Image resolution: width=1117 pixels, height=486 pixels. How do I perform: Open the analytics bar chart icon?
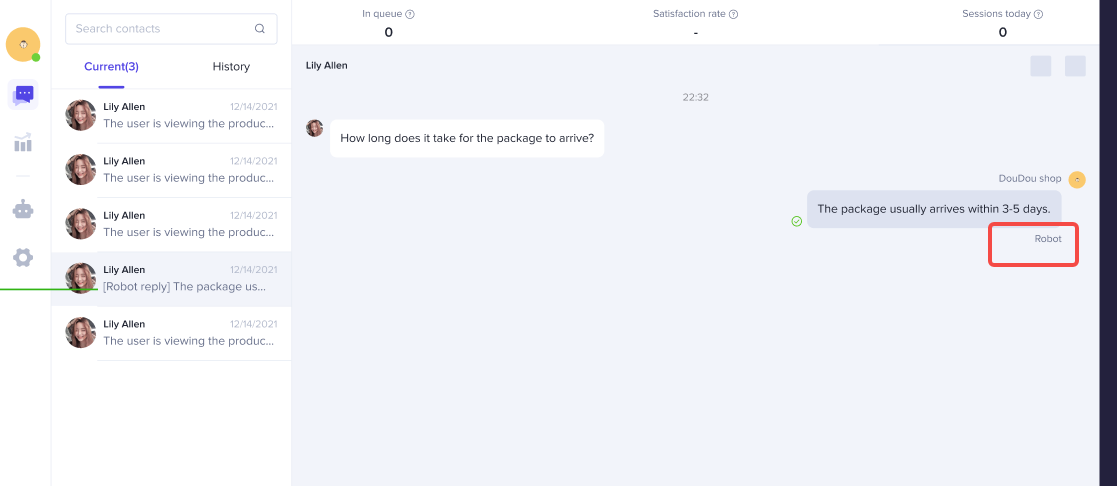pos(23,143)
